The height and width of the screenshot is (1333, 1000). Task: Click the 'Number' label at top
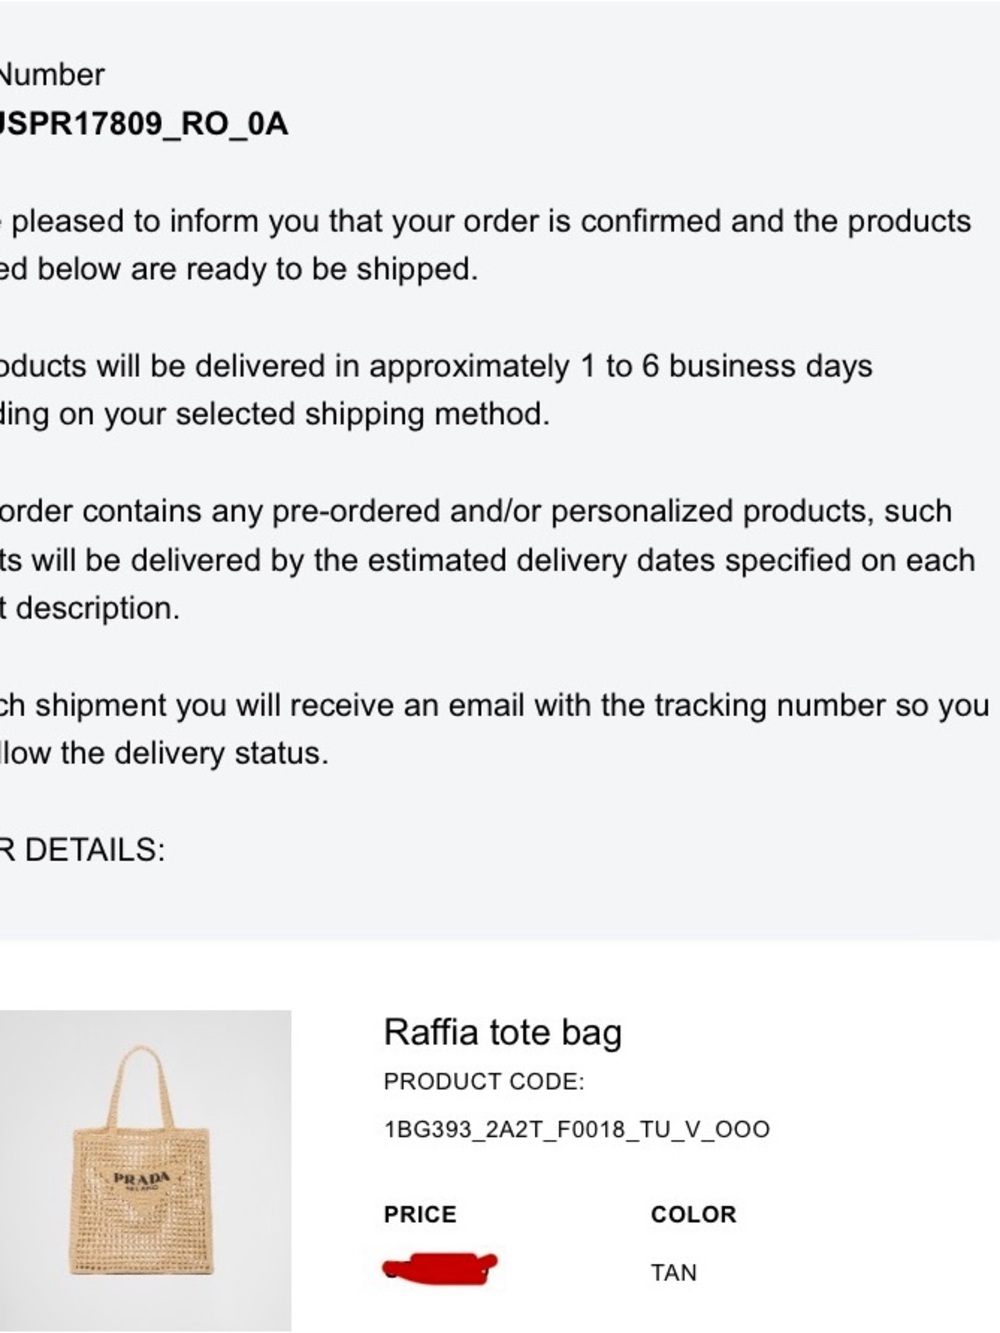click(x=52, y=75)
